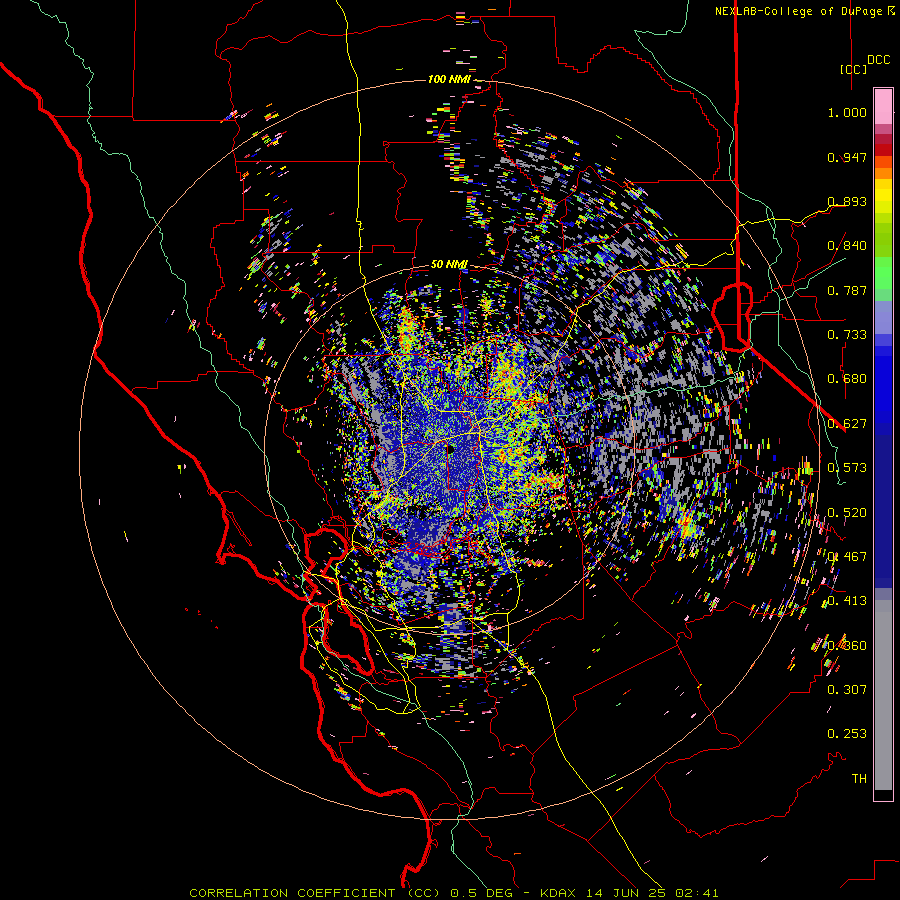Click the pink segment at the color bar's top

pos(883,106)
